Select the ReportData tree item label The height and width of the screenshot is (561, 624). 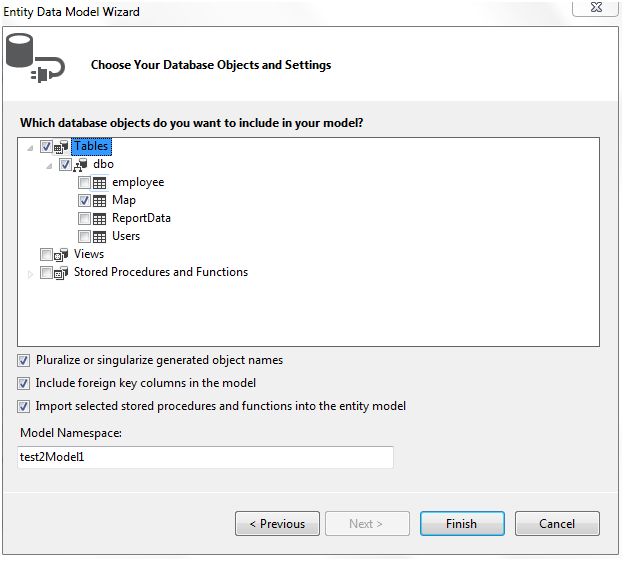(141, 218)
